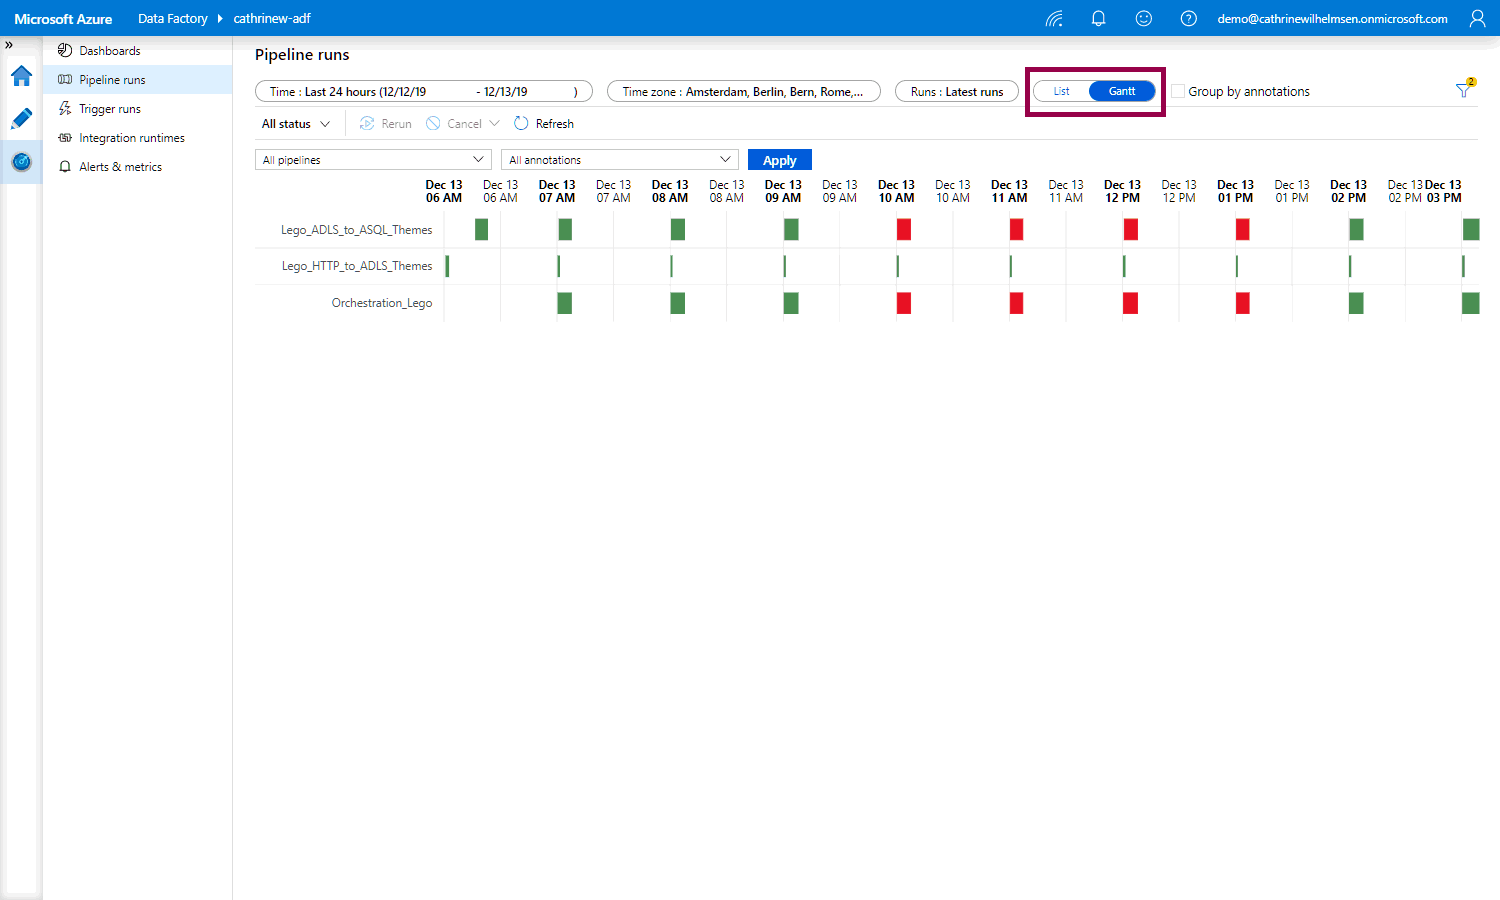Open Trigger runs in sidebar
The height and width of the screenshot is (900, 1500).
(110, 109)
